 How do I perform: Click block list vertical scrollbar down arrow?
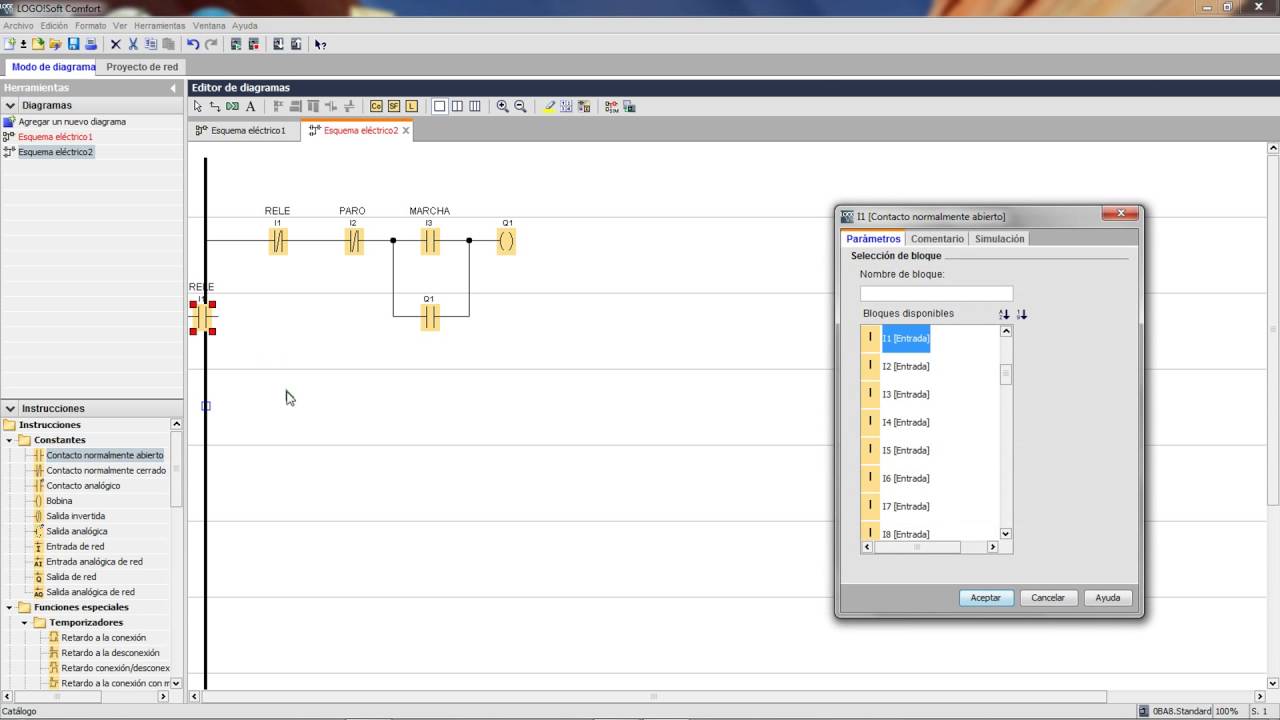pyautogui.click(x=1006, y=534)
